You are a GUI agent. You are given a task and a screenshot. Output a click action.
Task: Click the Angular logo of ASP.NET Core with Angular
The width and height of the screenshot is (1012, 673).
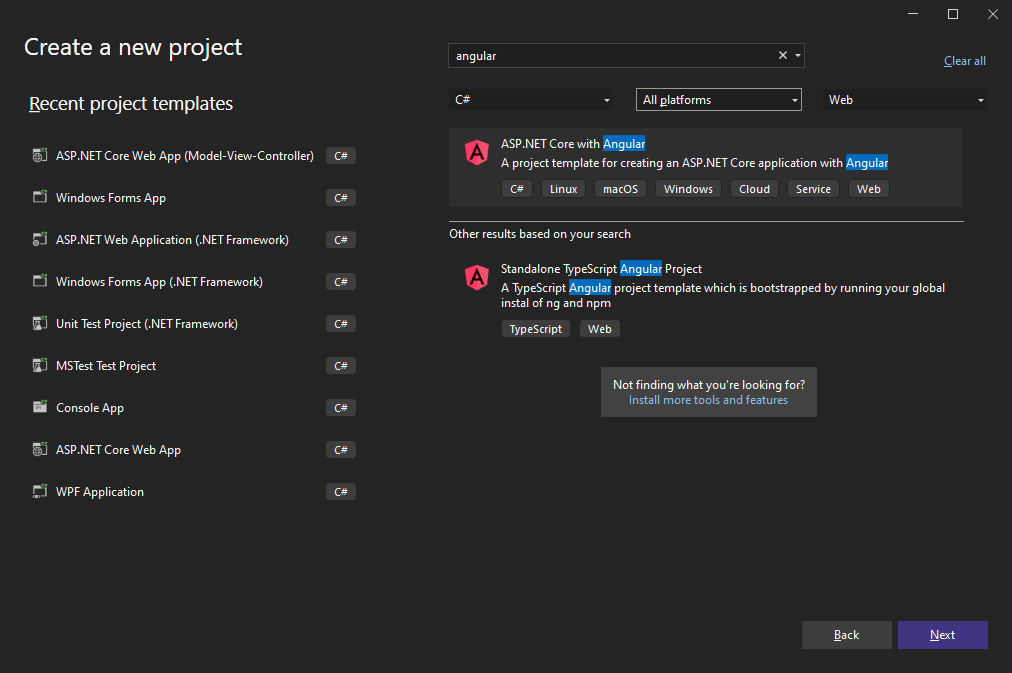pos(477,153)
